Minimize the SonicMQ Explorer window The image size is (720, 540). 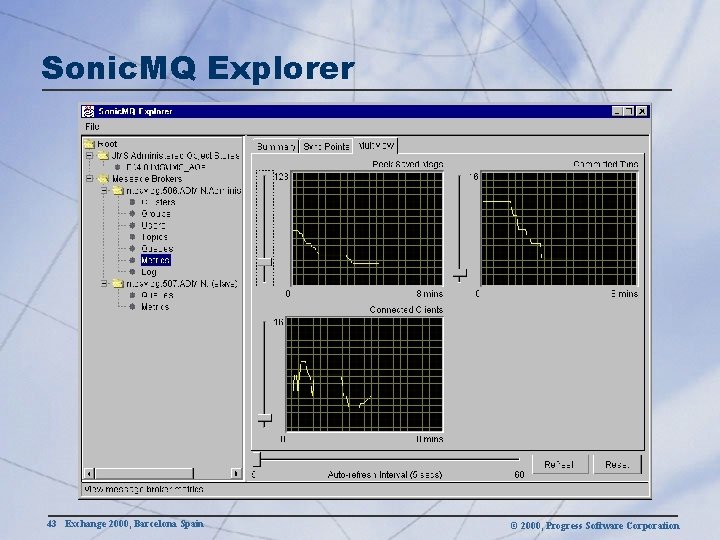[x=618, y=111]
